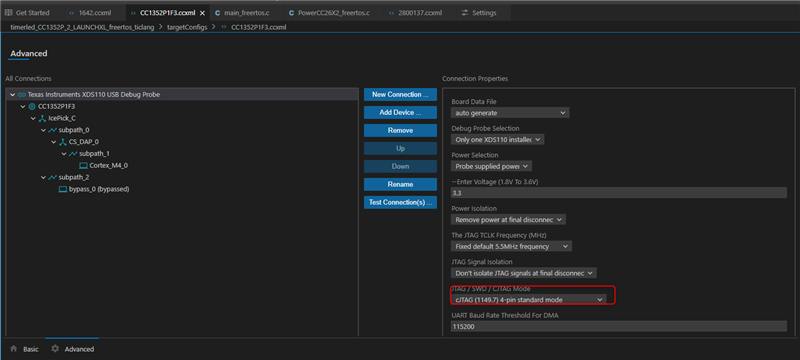
Task: Click the subpath_1 path icon
Action: pyautogui.click(x=73, y=153)
